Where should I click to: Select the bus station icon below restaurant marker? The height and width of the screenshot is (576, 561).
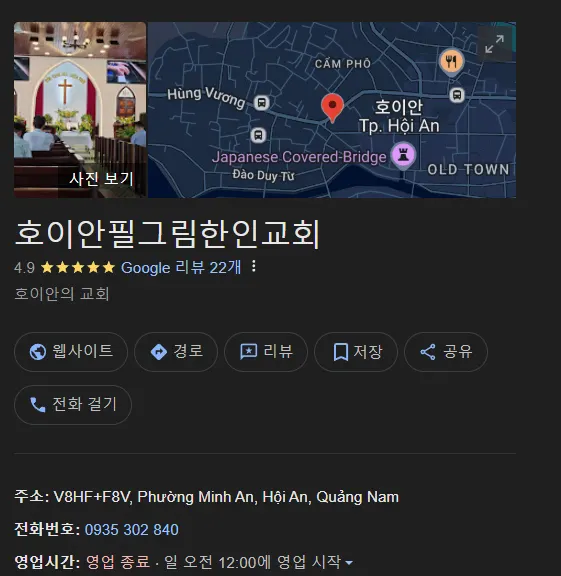[x=457, y=95]
